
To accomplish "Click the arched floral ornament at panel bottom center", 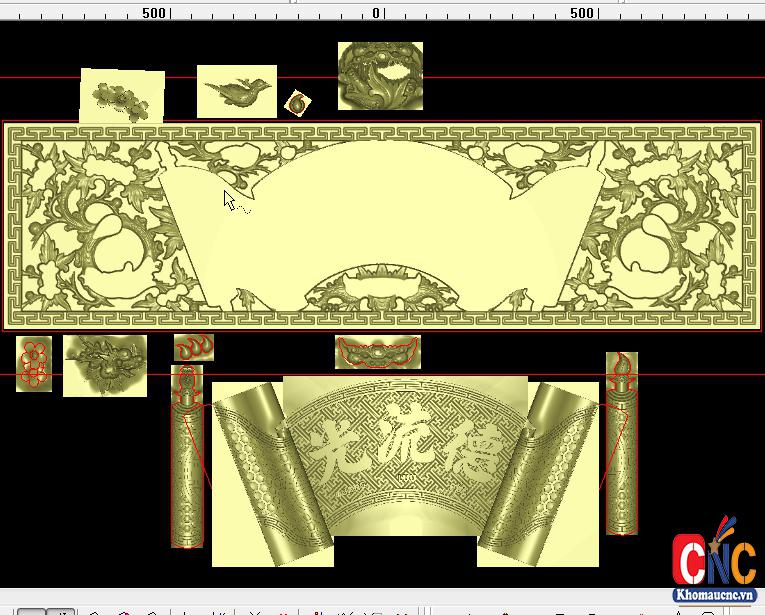I will click(377, 290).
